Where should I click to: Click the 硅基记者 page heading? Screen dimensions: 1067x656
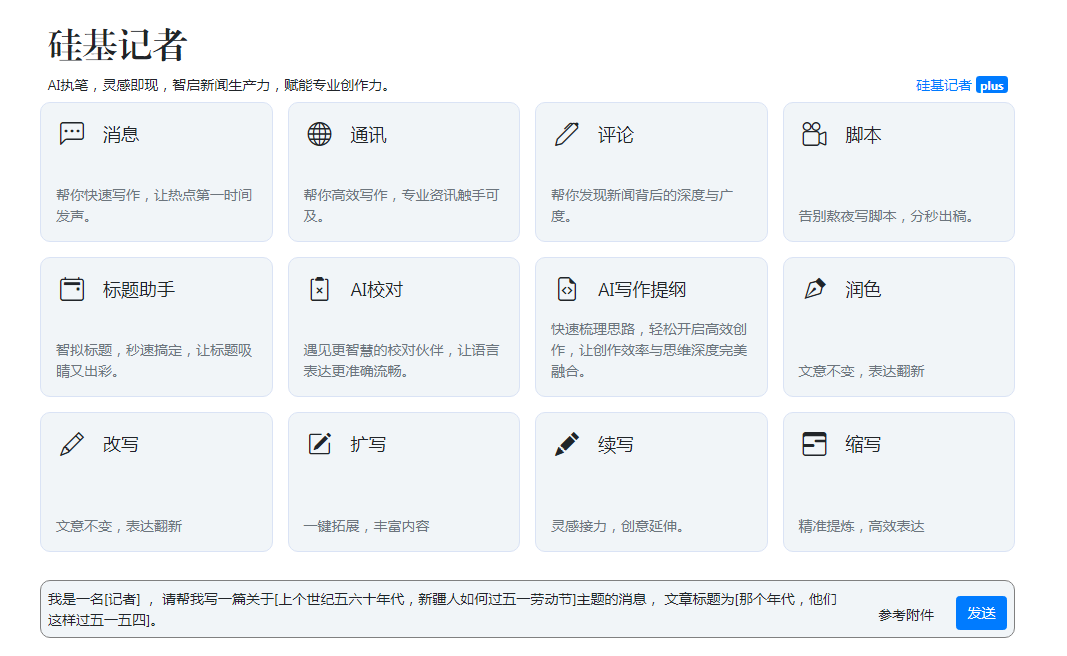[x=117, y=45]
